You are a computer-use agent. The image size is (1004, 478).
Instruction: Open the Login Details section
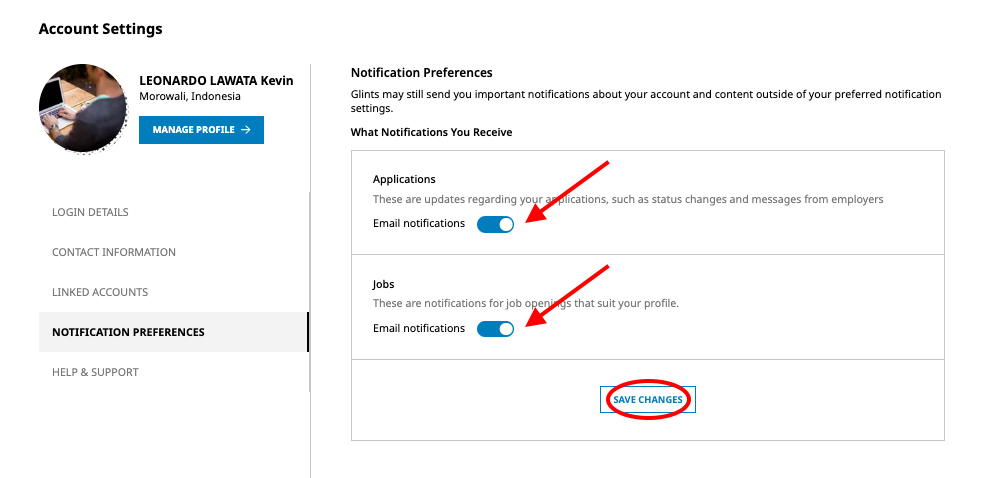(90, 212)
